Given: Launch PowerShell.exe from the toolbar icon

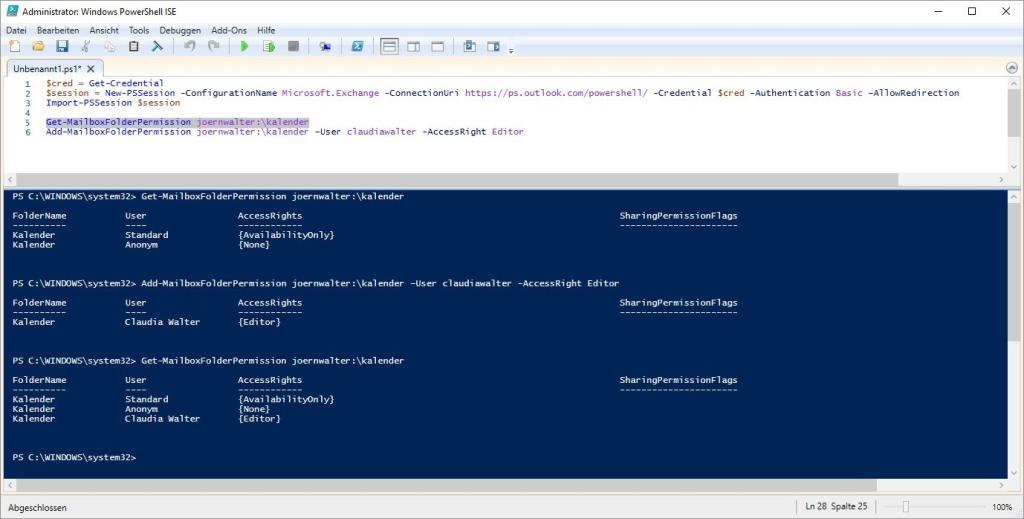Looking at the screenshot, I should [x=356, y=46].
